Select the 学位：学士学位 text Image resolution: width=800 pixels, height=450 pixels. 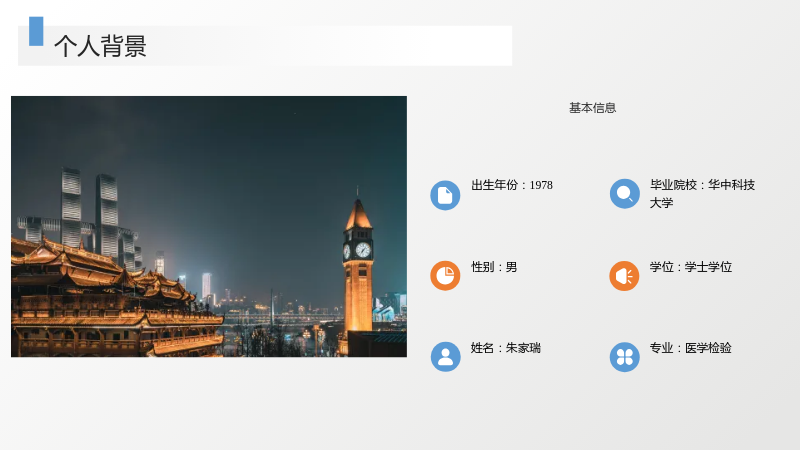click(x=690, y=267)
